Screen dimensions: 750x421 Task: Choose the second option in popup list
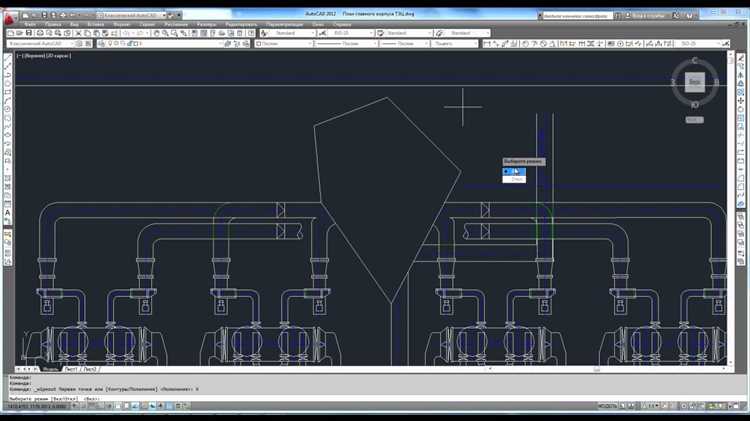point(514,179)
